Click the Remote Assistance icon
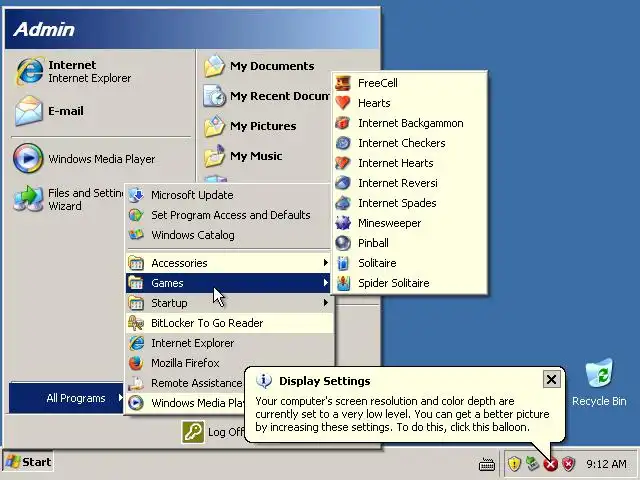Viewport: 640px width, 480px height. point(136,383)
